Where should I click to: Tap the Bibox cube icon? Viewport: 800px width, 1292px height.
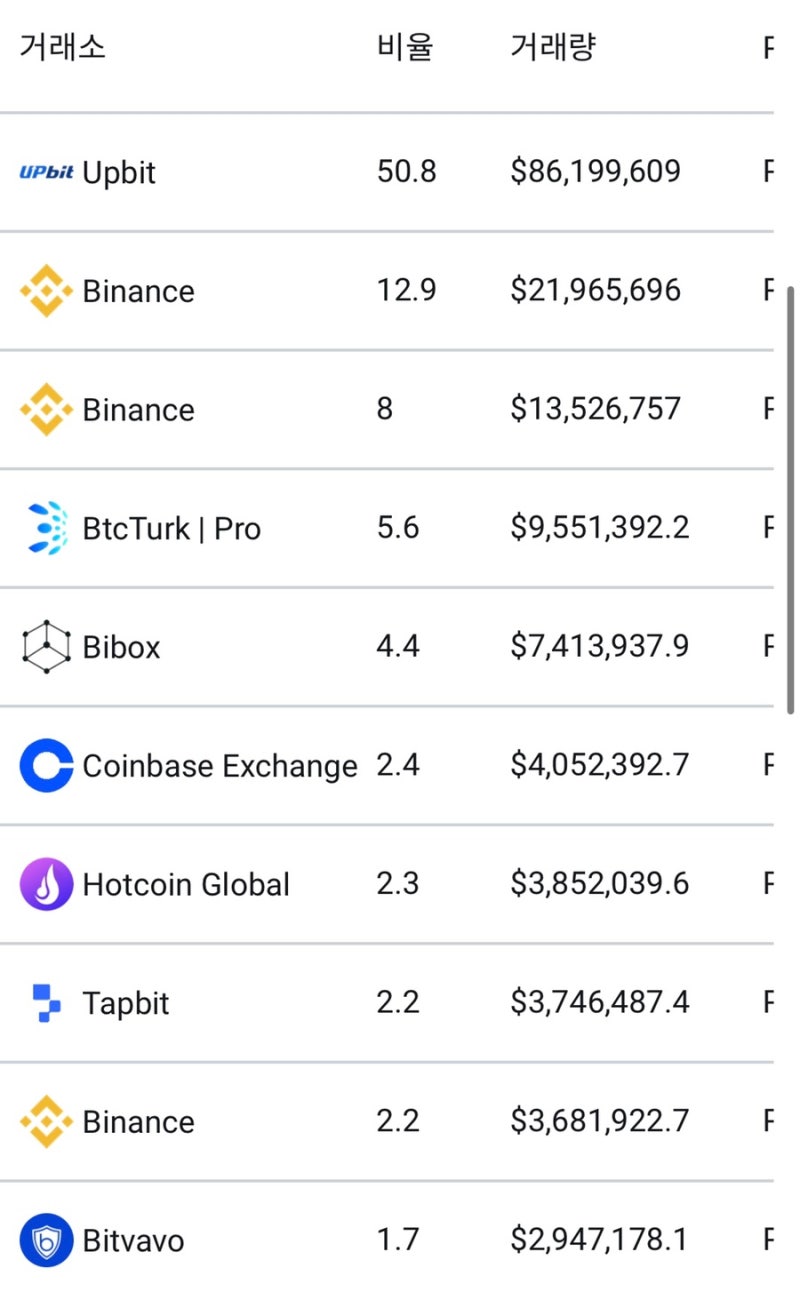46,647
